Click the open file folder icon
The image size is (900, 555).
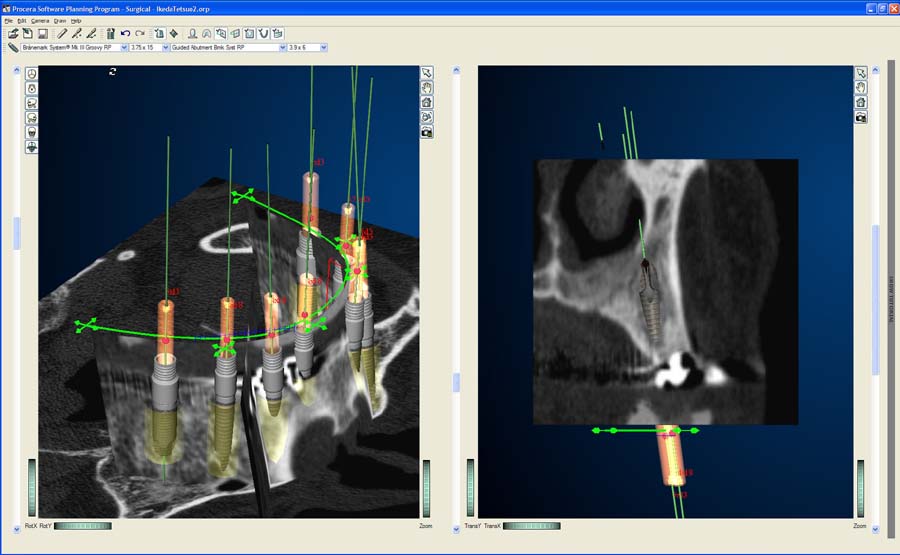coord(13,34)
